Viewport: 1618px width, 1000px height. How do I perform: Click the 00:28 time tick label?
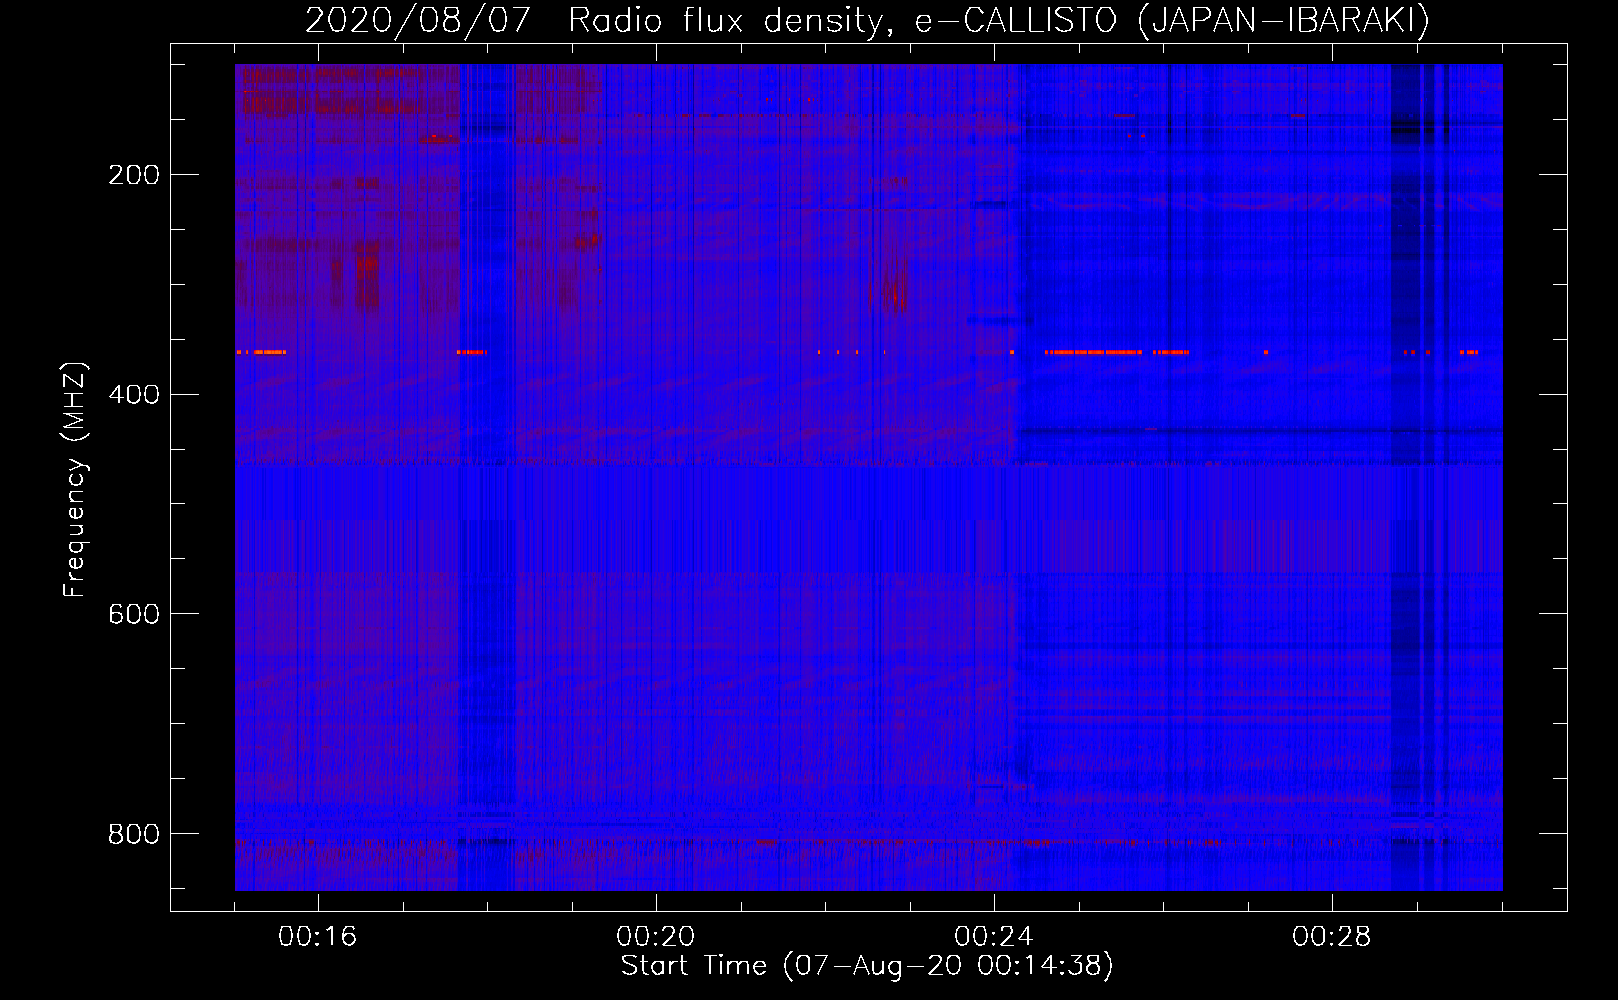pos(1331,936)
